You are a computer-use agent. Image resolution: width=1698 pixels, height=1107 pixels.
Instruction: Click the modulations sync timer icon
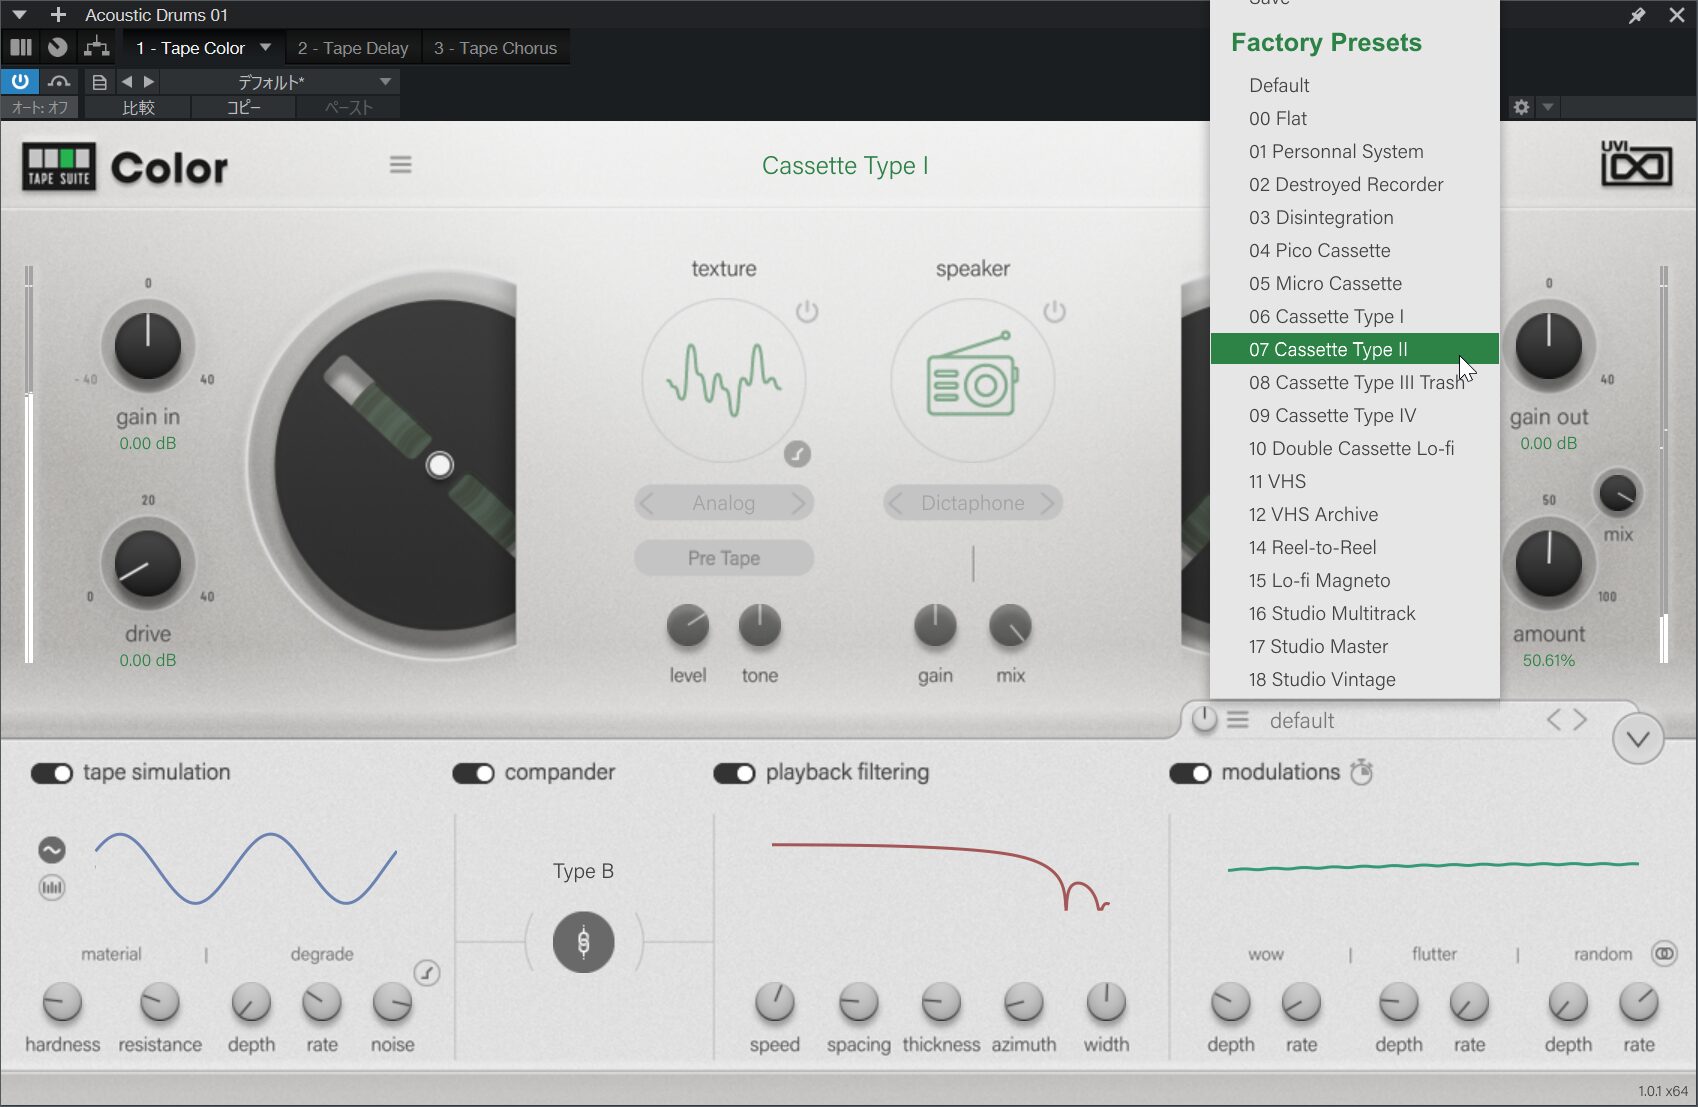point(1362,772)
